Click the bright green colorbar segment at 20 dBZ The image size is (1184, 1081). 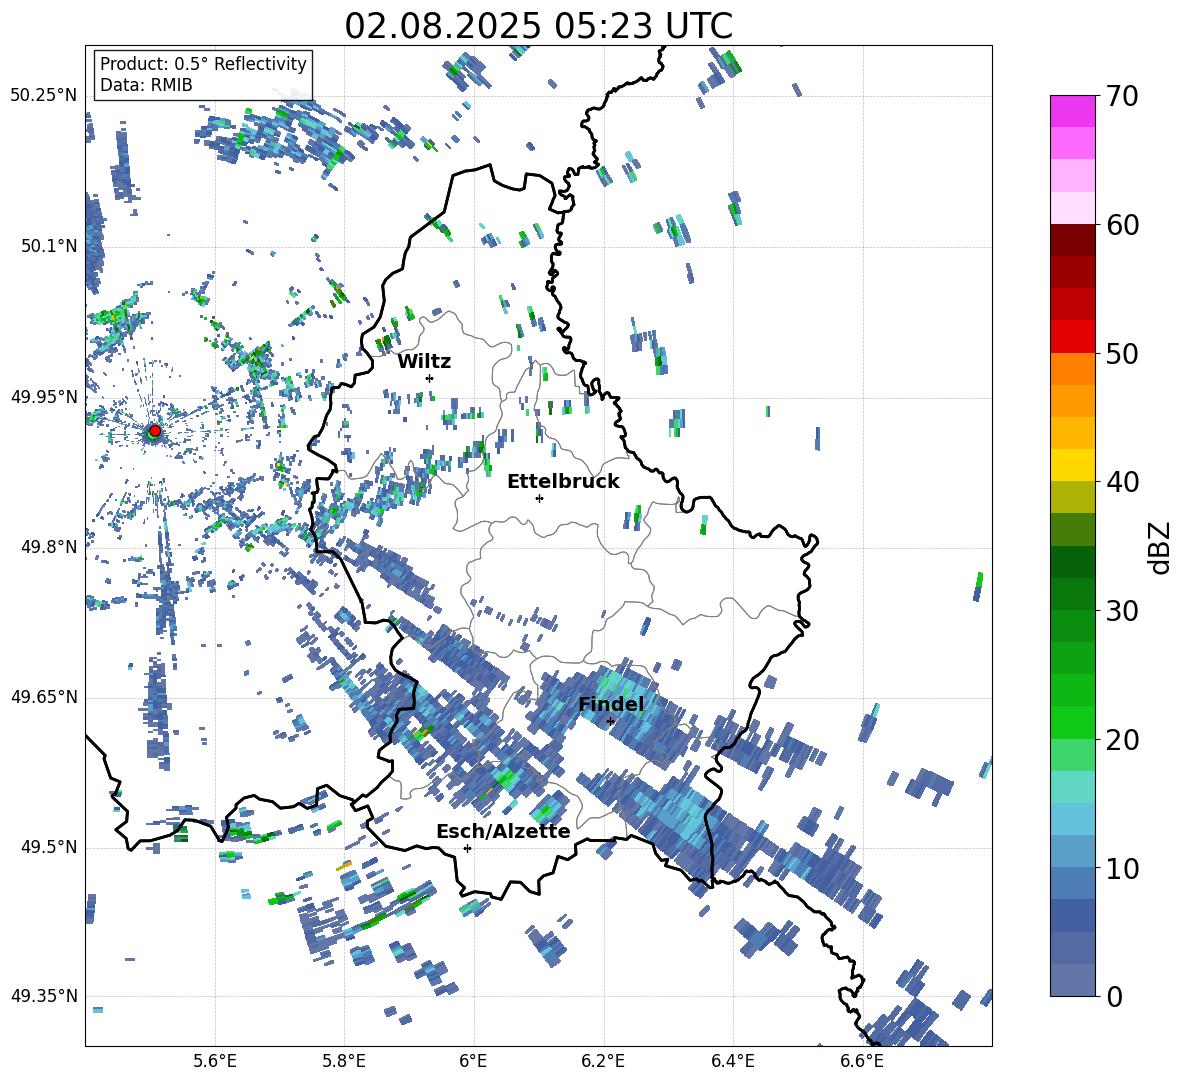coord(1072,722)
